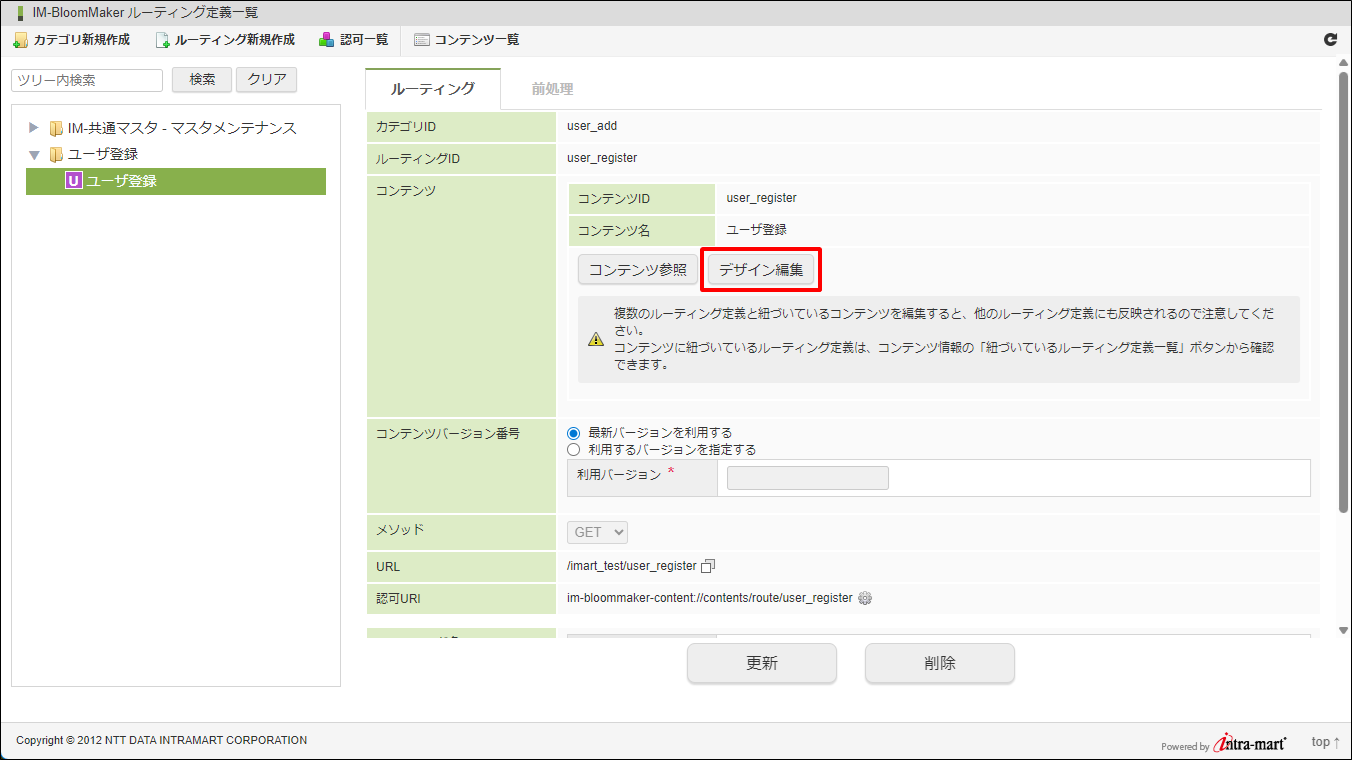Click the デザイン編集 button
Viewport: 1352px width, 760px height.
[x=761, y=270]
